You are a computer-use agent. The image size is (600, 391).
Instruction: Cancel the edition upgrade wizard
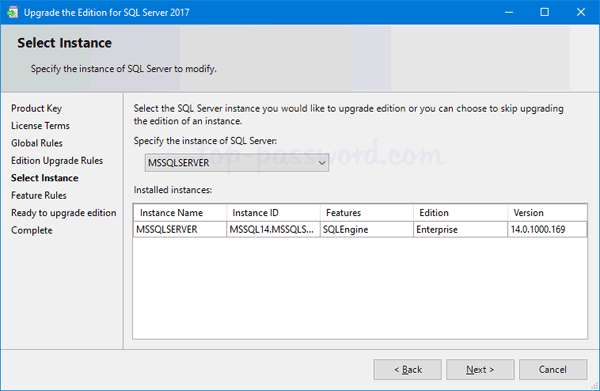(553, 369)
